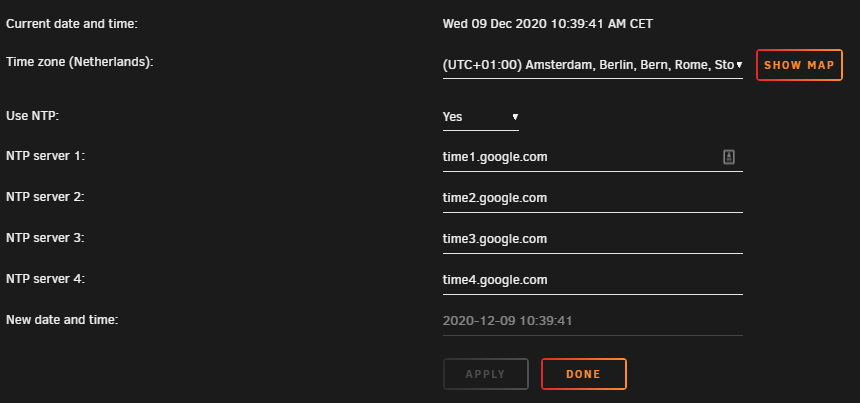Click the current date and time readout
860x403 pixels.
click(548, 24)
